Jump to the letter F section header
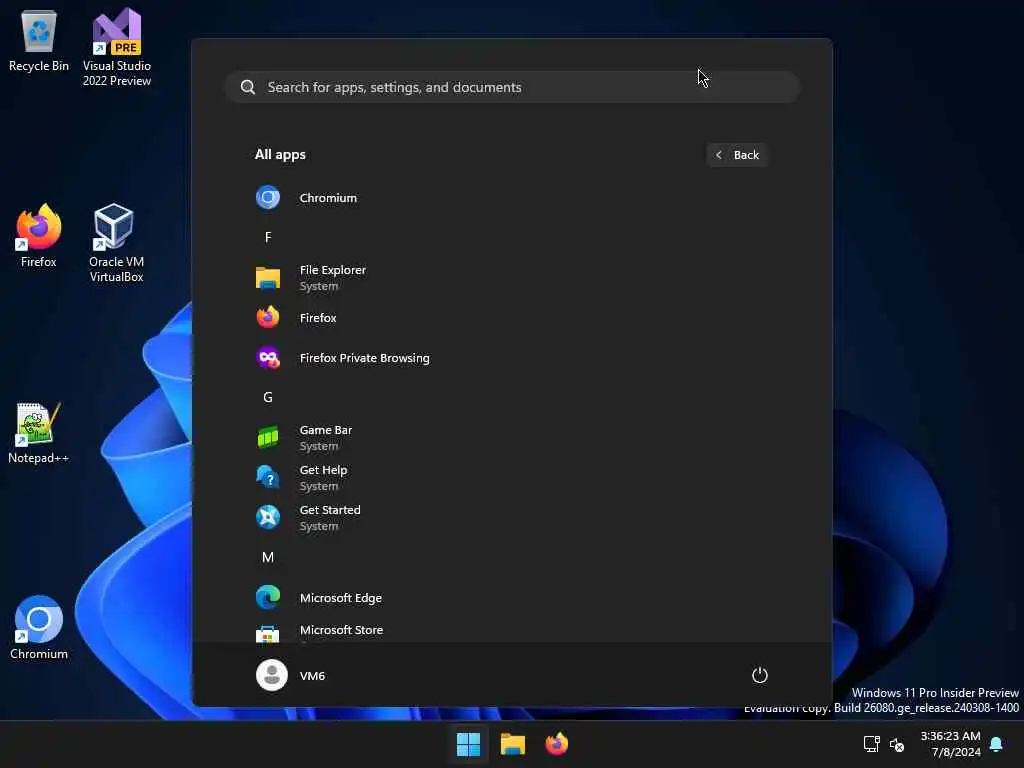Image resolution: width=1024 pixels, height=768 pixels. point(268,237)
